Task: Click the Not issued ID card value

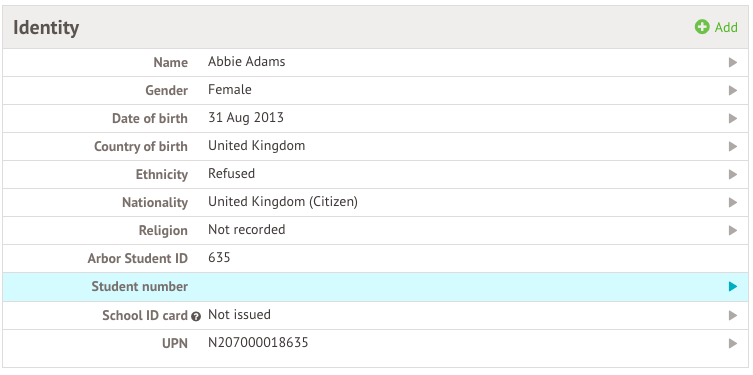Action: 239,315
